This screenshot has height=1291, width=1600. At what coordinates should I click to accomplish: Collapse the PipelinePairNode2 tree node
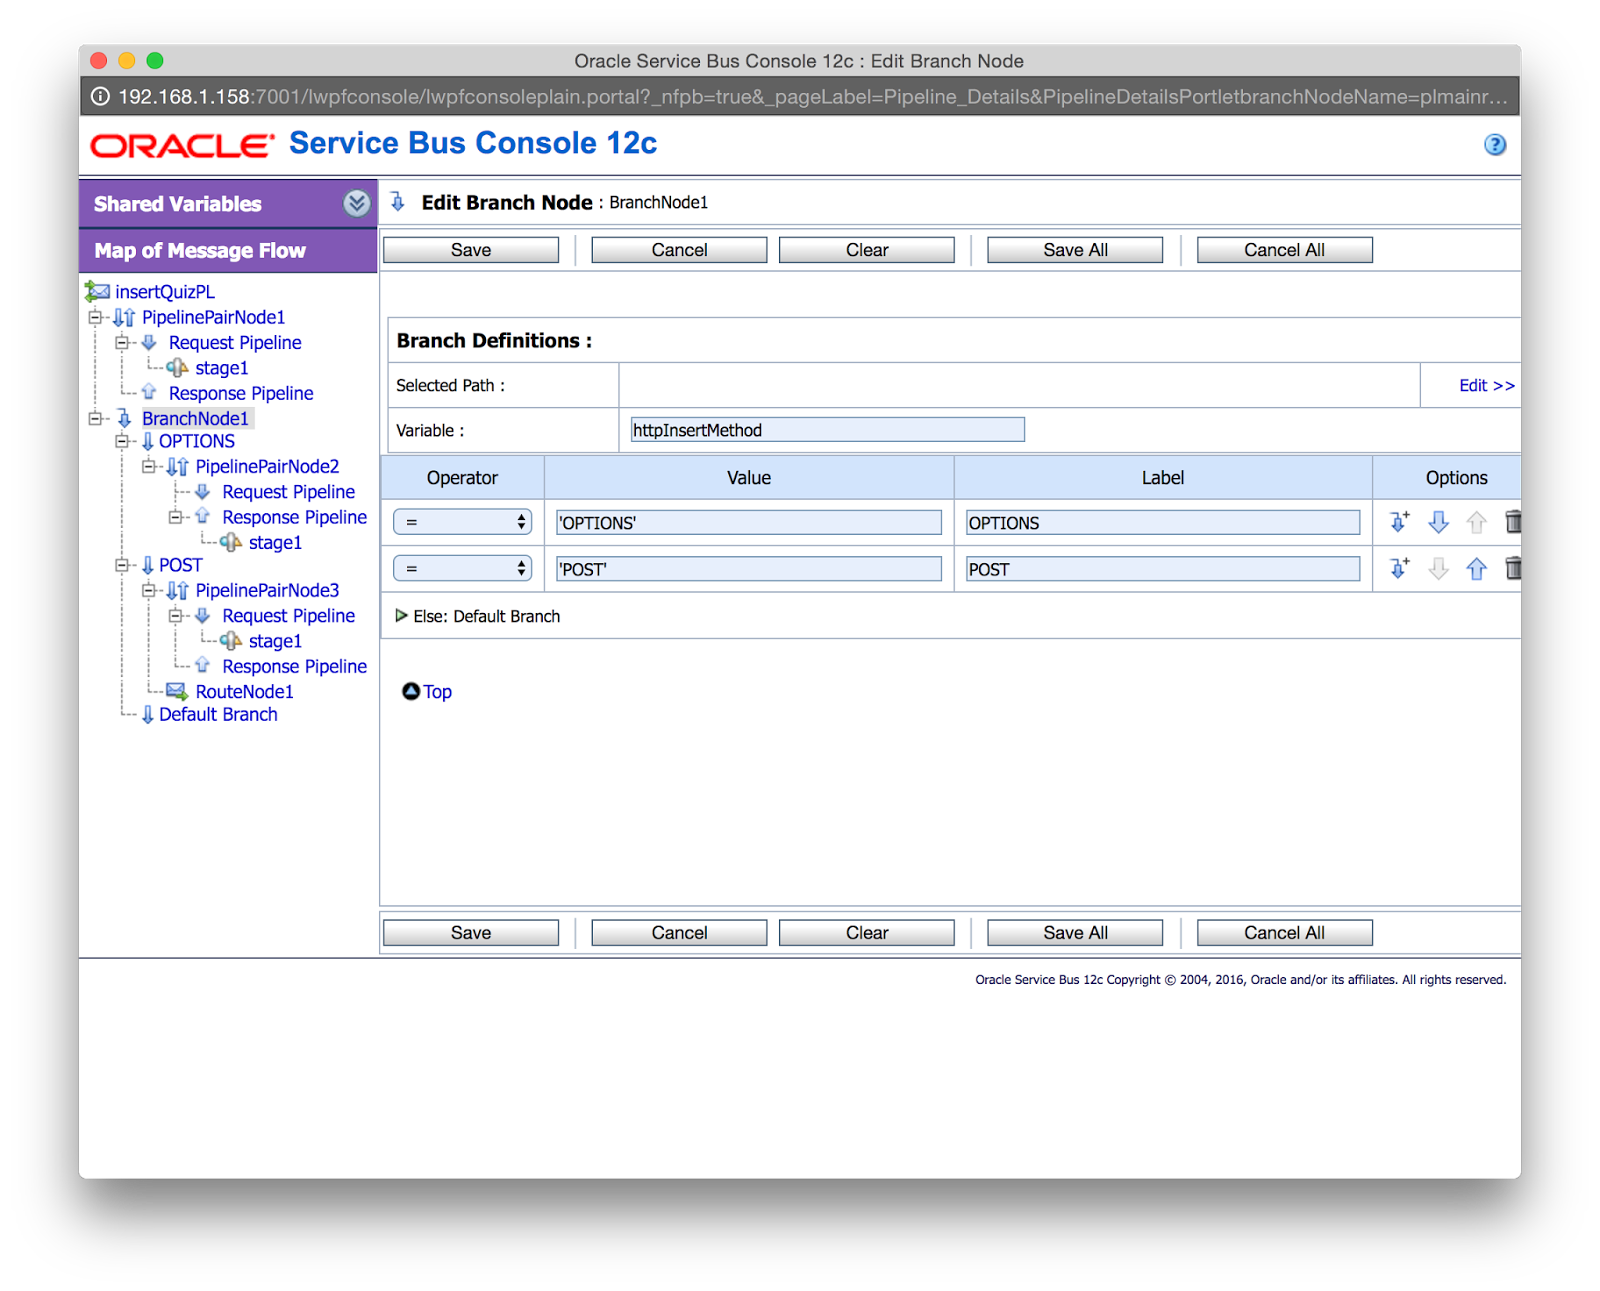[149, 466]
